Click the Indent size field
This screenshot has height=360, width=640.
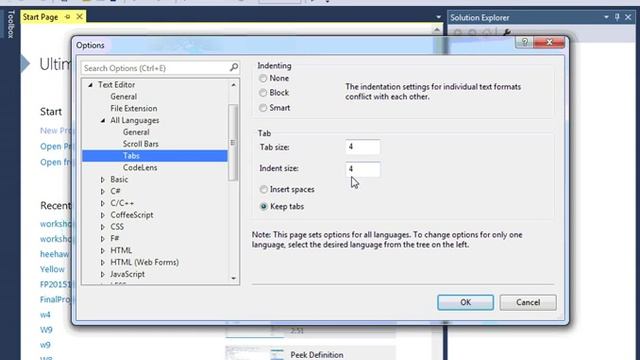point(362,169)
